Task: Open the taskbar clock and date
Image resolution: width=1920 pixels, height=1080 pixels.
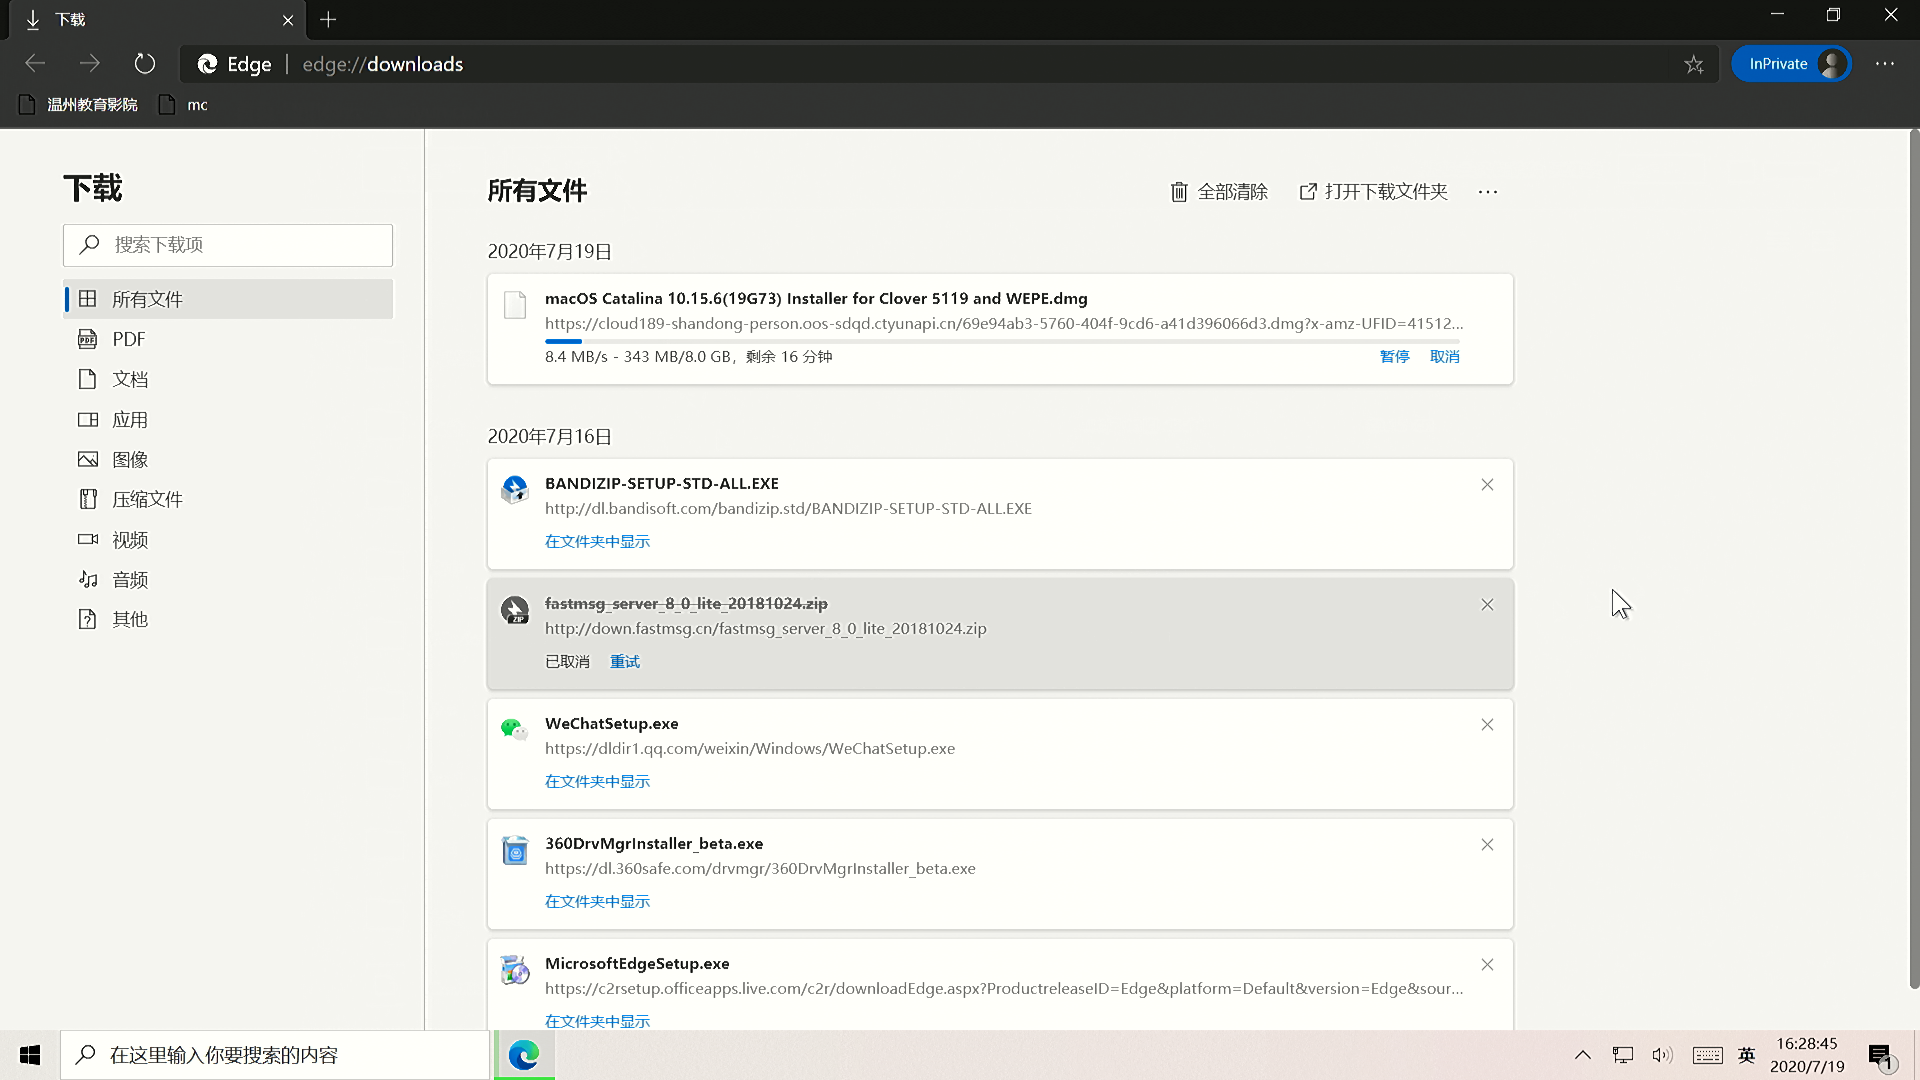Action: point(1807,1055)
